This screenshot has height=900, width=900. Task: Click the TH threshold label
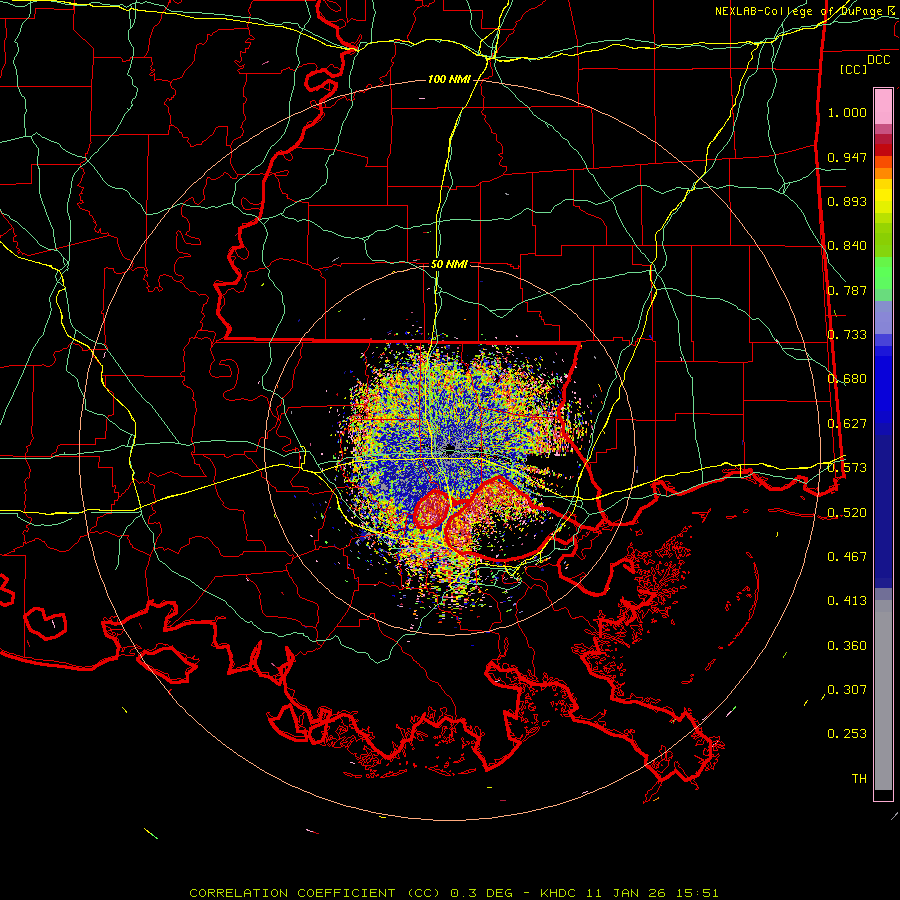pyautogui.click(x=859, y=779)
